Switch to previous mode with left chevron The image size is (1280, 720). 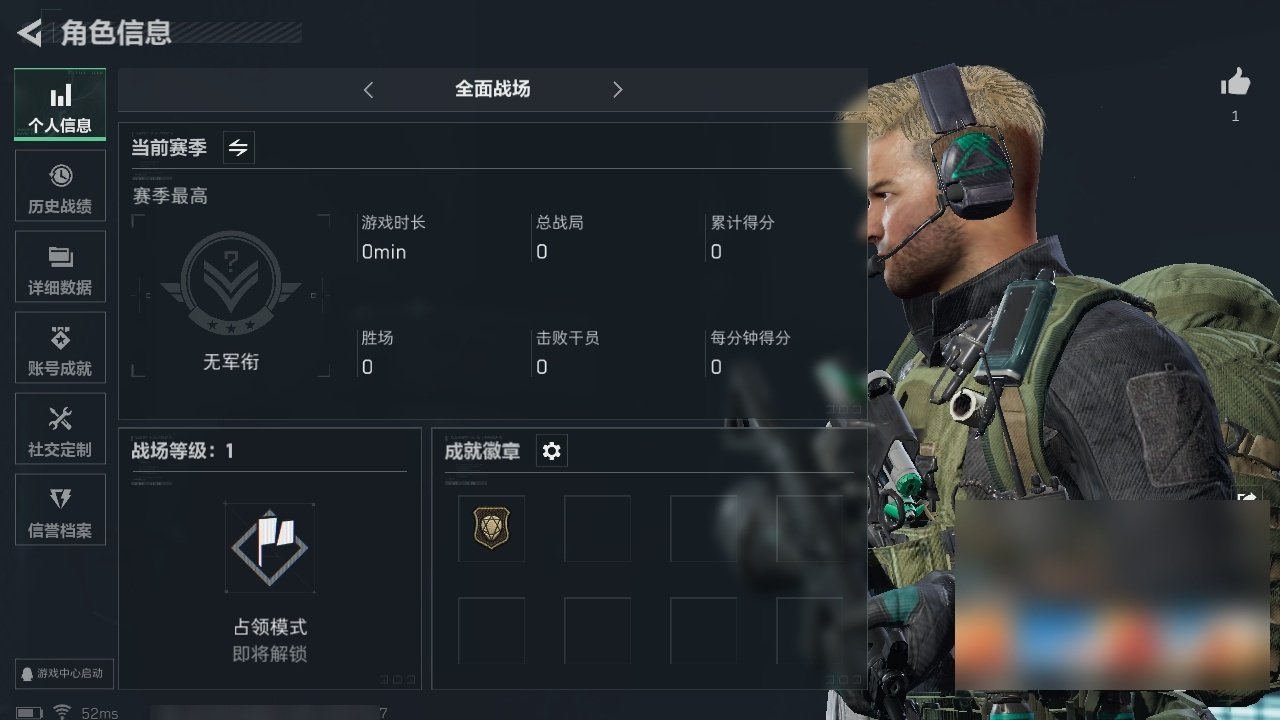click(x=368, y=90)
